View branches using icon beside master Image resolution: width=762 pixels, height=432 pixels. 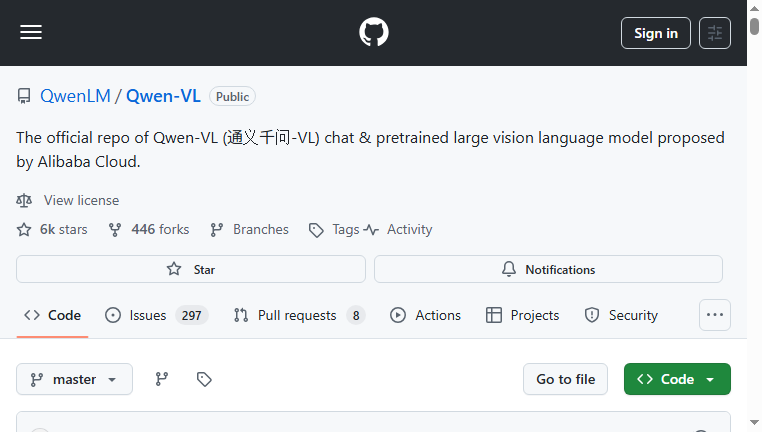click(x=162, y=379)
